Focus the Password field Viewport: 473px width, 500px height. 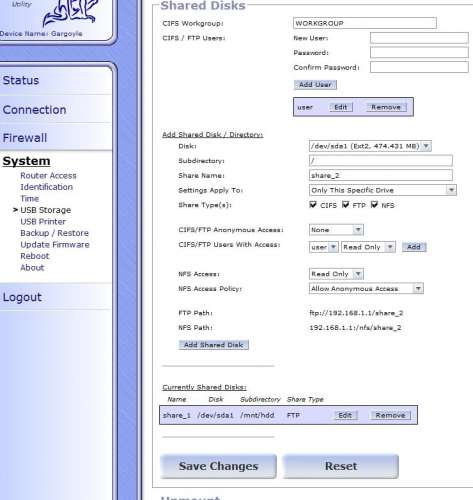(x=419, y=52)
